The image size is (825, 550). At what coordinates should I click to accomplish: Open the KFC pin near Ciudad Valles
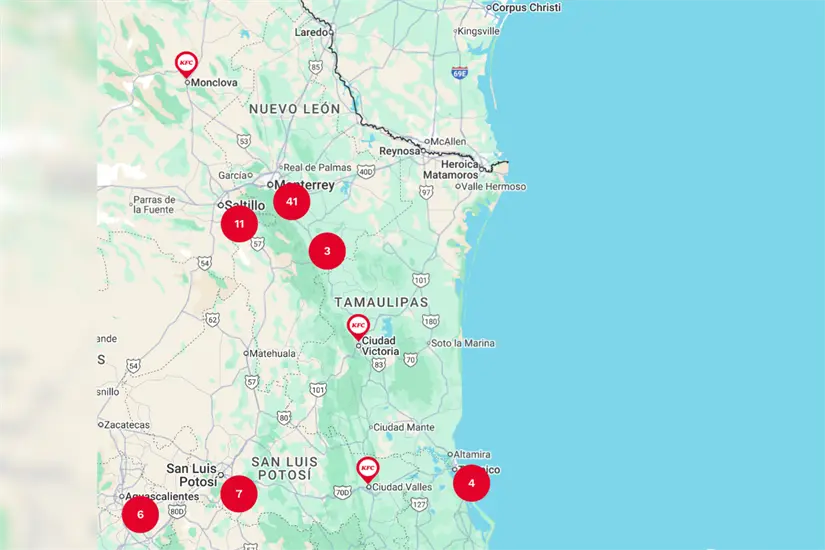click(x=368, y=469)
